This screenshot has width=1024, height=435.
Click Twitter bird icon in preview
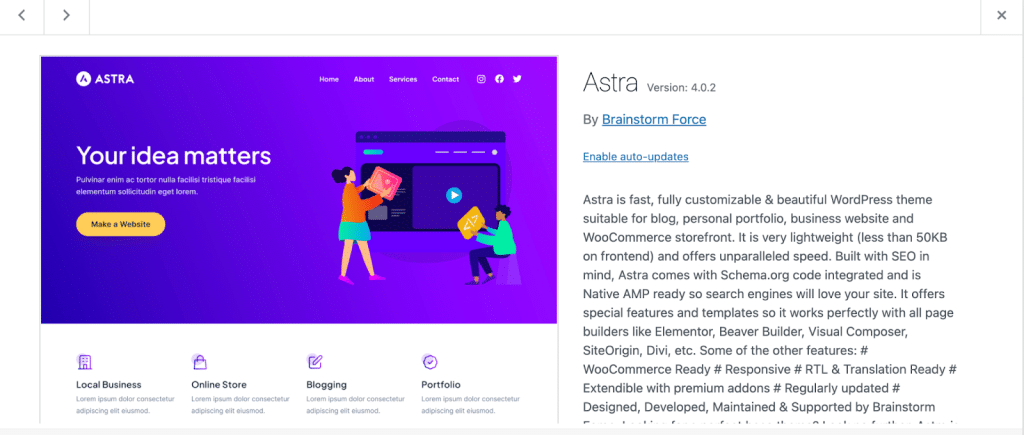pyautogui.click(x=517, y=79)
